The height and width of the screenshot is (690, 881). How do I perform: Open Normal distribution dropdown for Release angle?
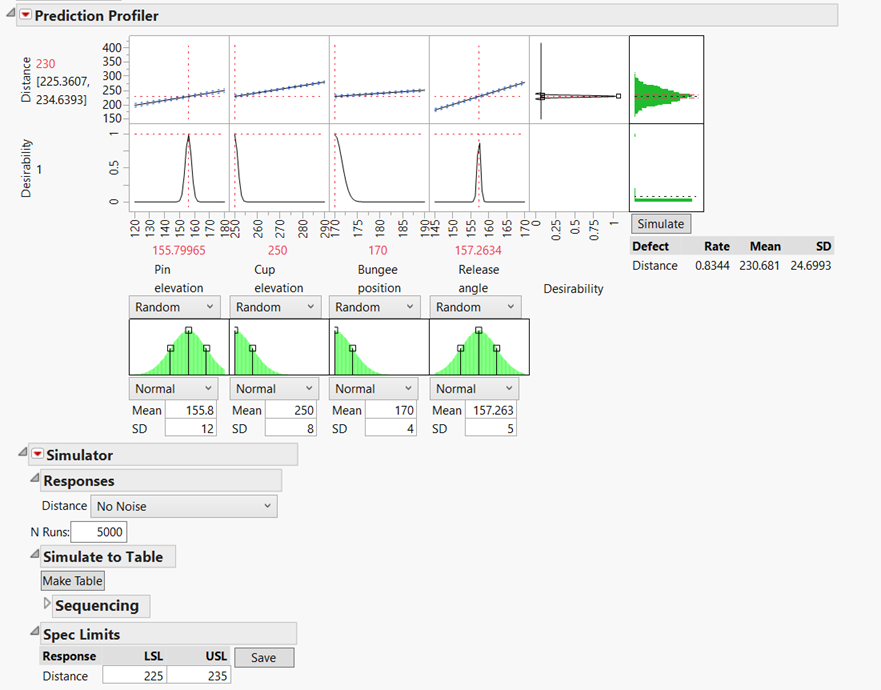(x=474, y=388)
